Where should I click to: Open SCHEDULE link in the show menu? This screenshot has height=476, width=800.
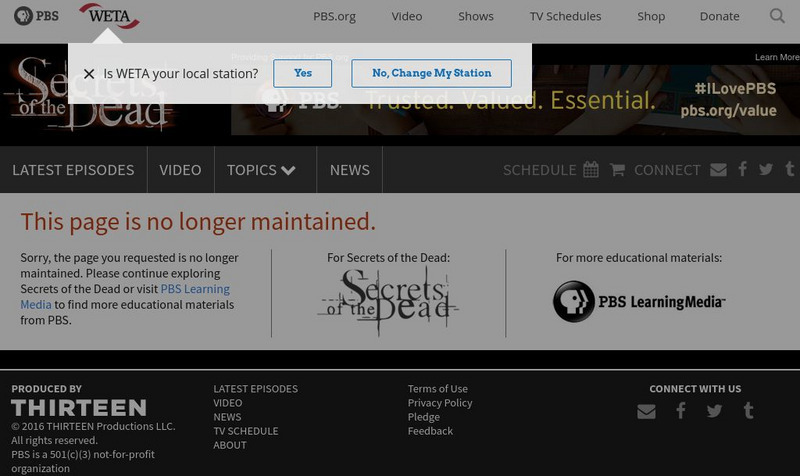pyautogui.click(x=539, y=170)
